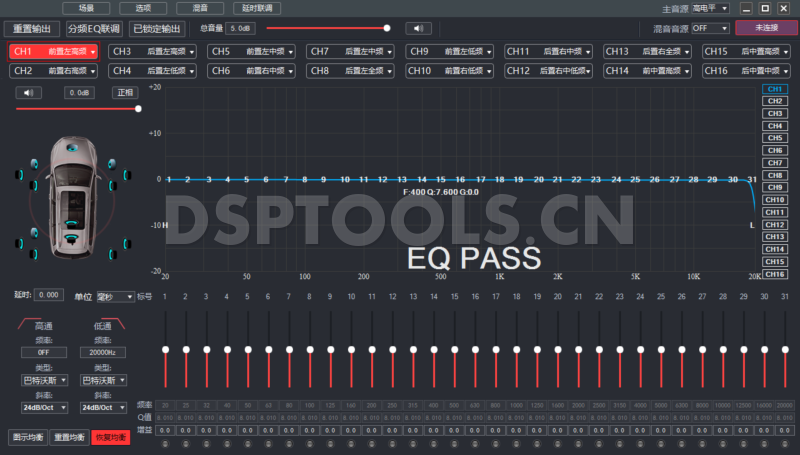
Task: Click the red 恢复均衡 button
Action: pyautogui.click(x=110, y=437)
